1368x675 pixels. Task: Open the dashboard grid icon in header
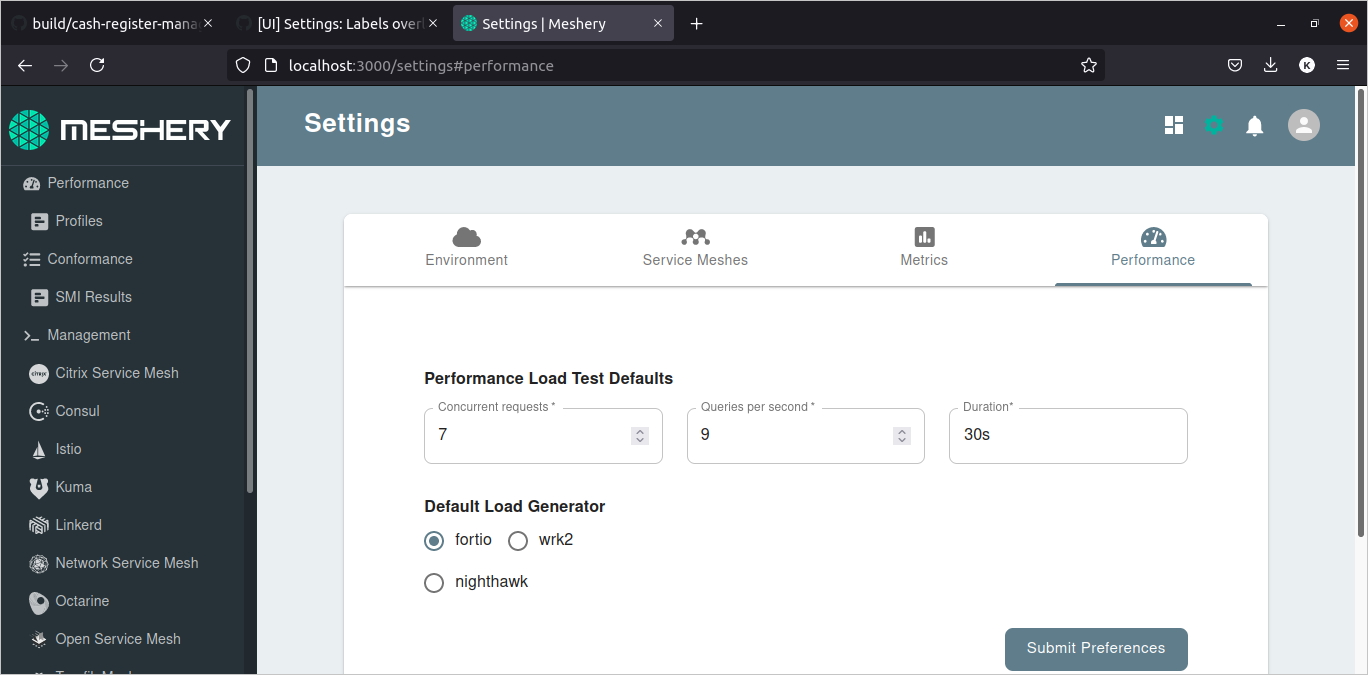pyautogui.click(x=1173, y=125)
